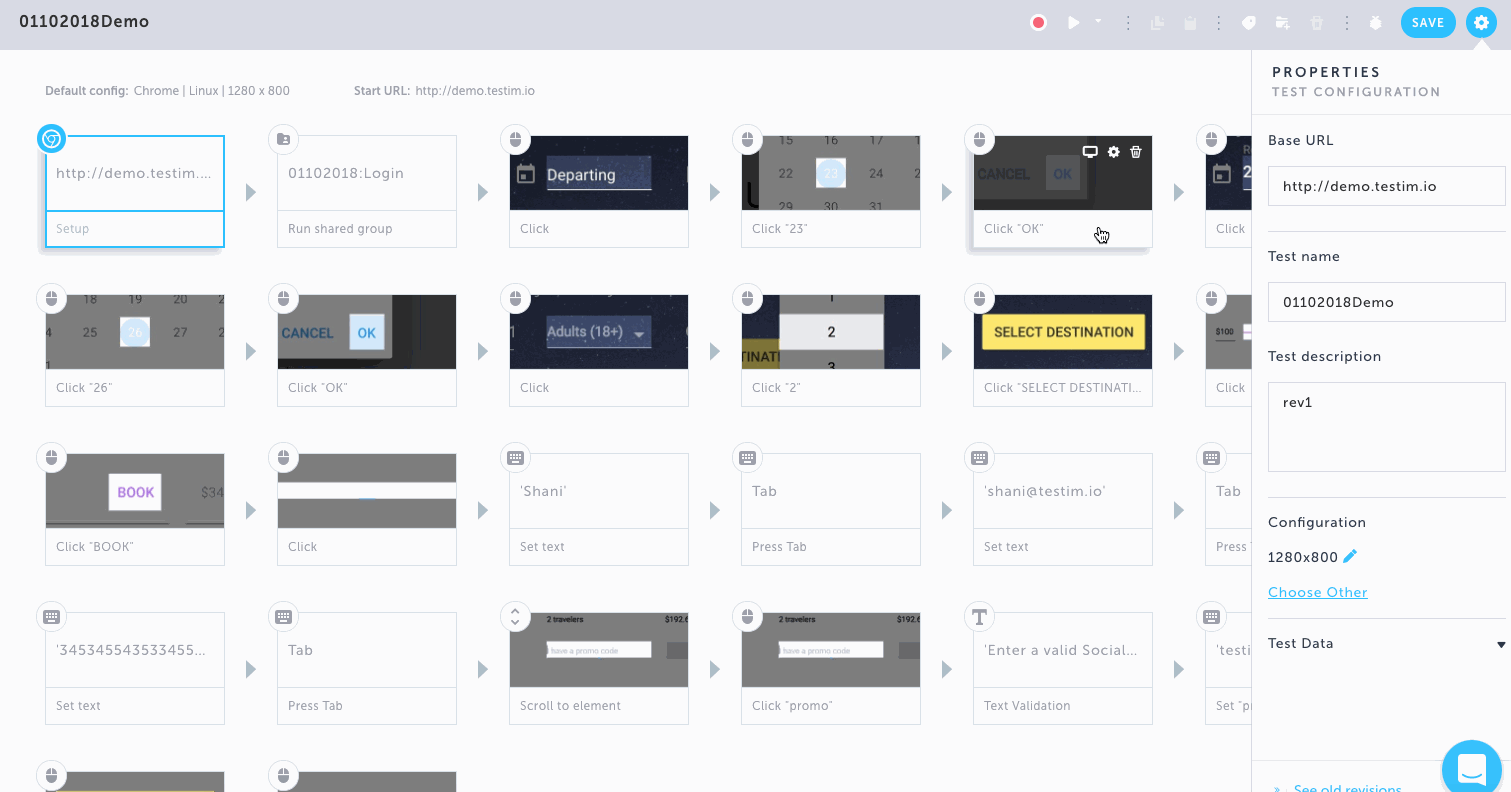This screenshot has width=1511, height=792.
Task: Start recording with the red record button
Action: [x=1038, y=22]
